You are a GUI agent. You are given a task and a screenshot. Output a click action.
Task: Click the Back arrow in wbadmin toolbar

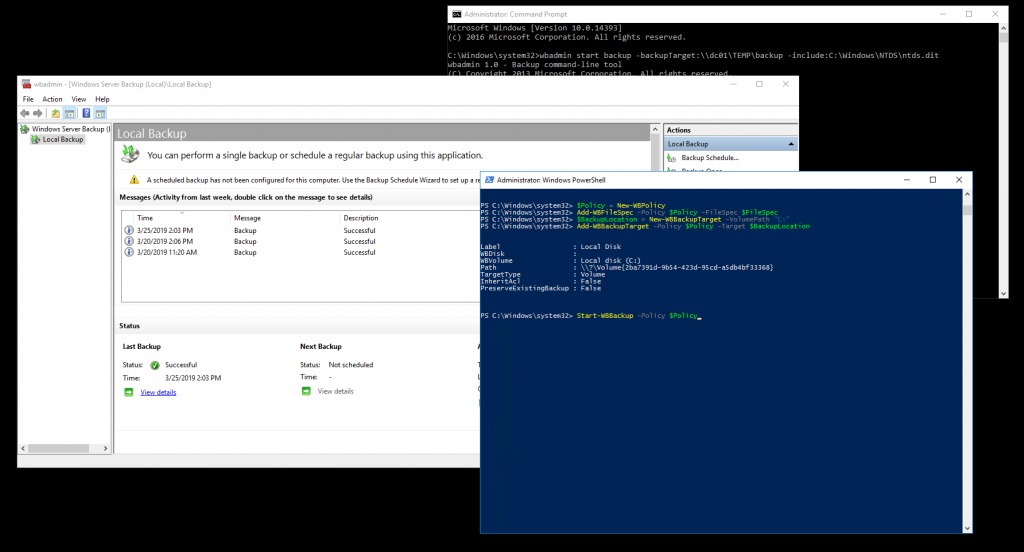(x=25, y=113)
